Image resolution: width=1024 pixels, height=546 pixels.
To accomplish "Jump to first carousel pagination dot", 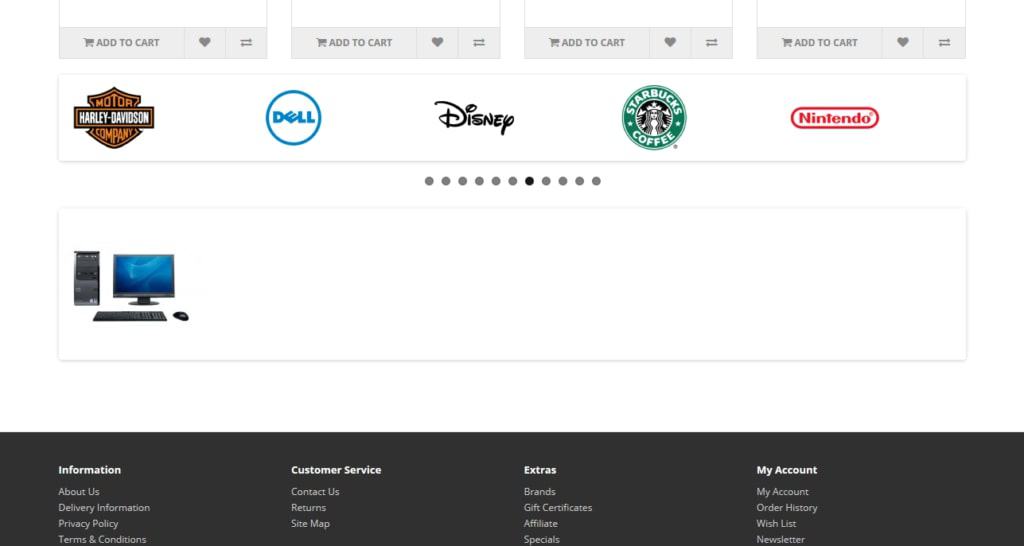I will (429, 181).
